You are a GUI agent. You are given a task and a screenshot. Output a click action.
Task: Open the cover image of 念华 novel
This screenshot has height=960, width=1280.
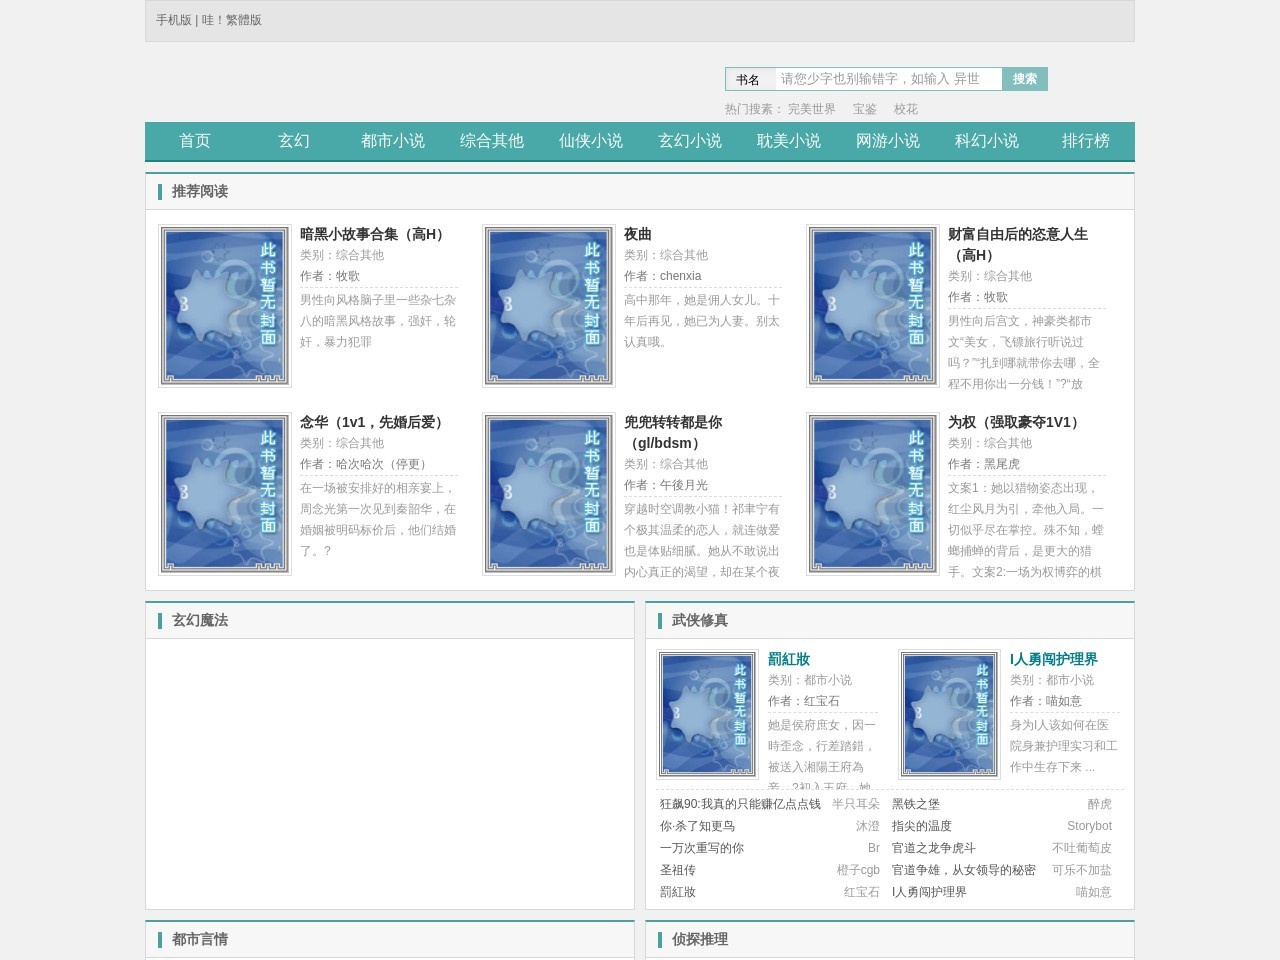pyautogui.click(x=224, y=494)
